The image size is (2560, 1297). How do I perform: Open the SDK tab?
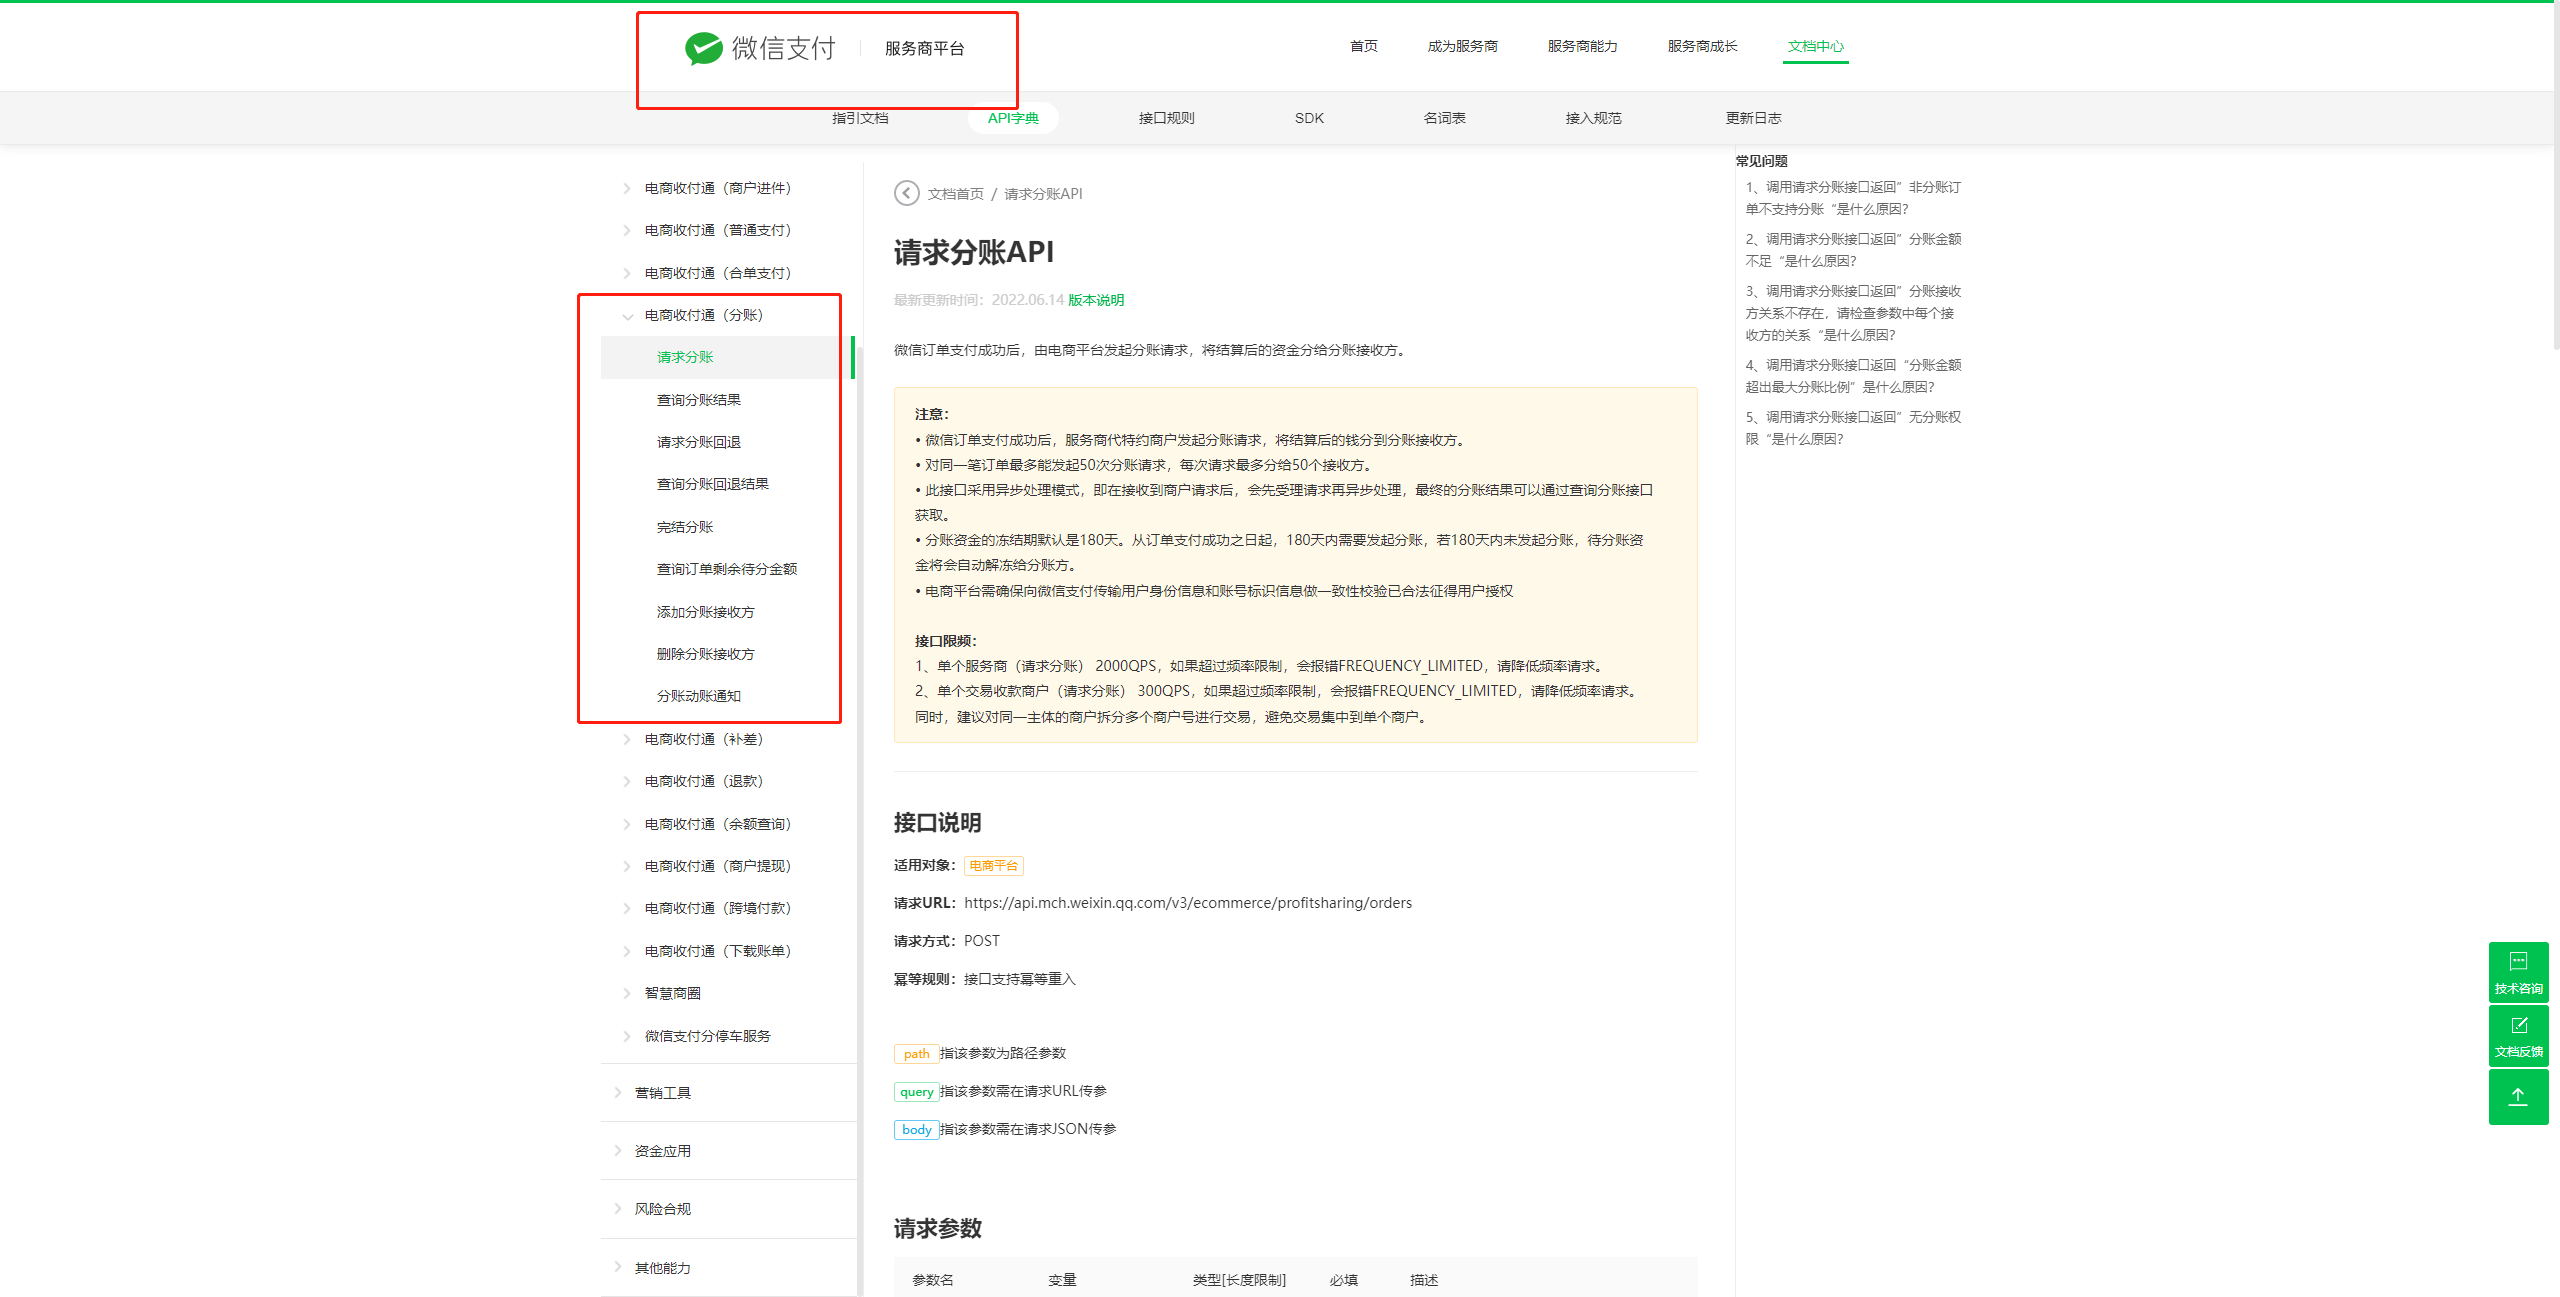[x=1308, y=118]
